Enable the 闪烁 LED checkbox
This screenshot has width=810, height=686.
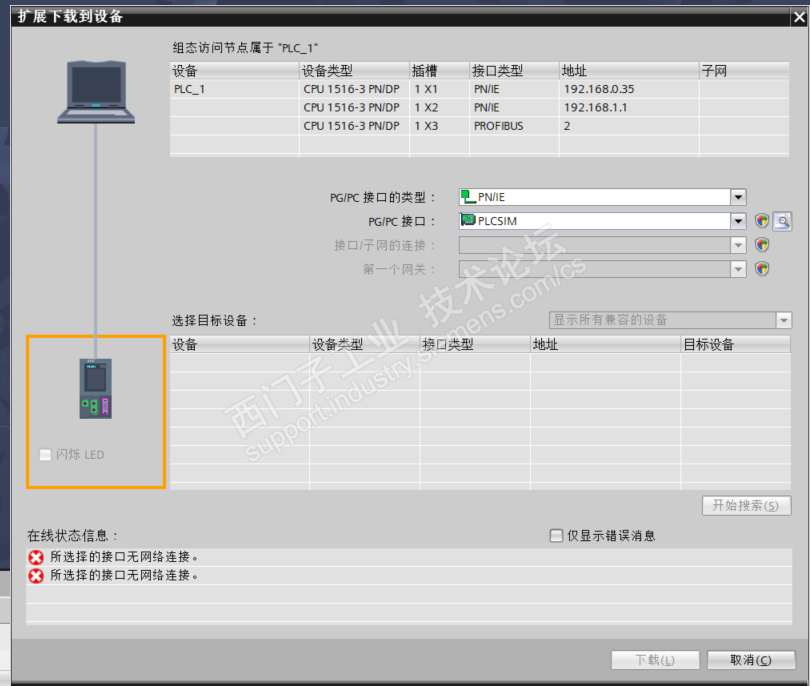point(45,455)
